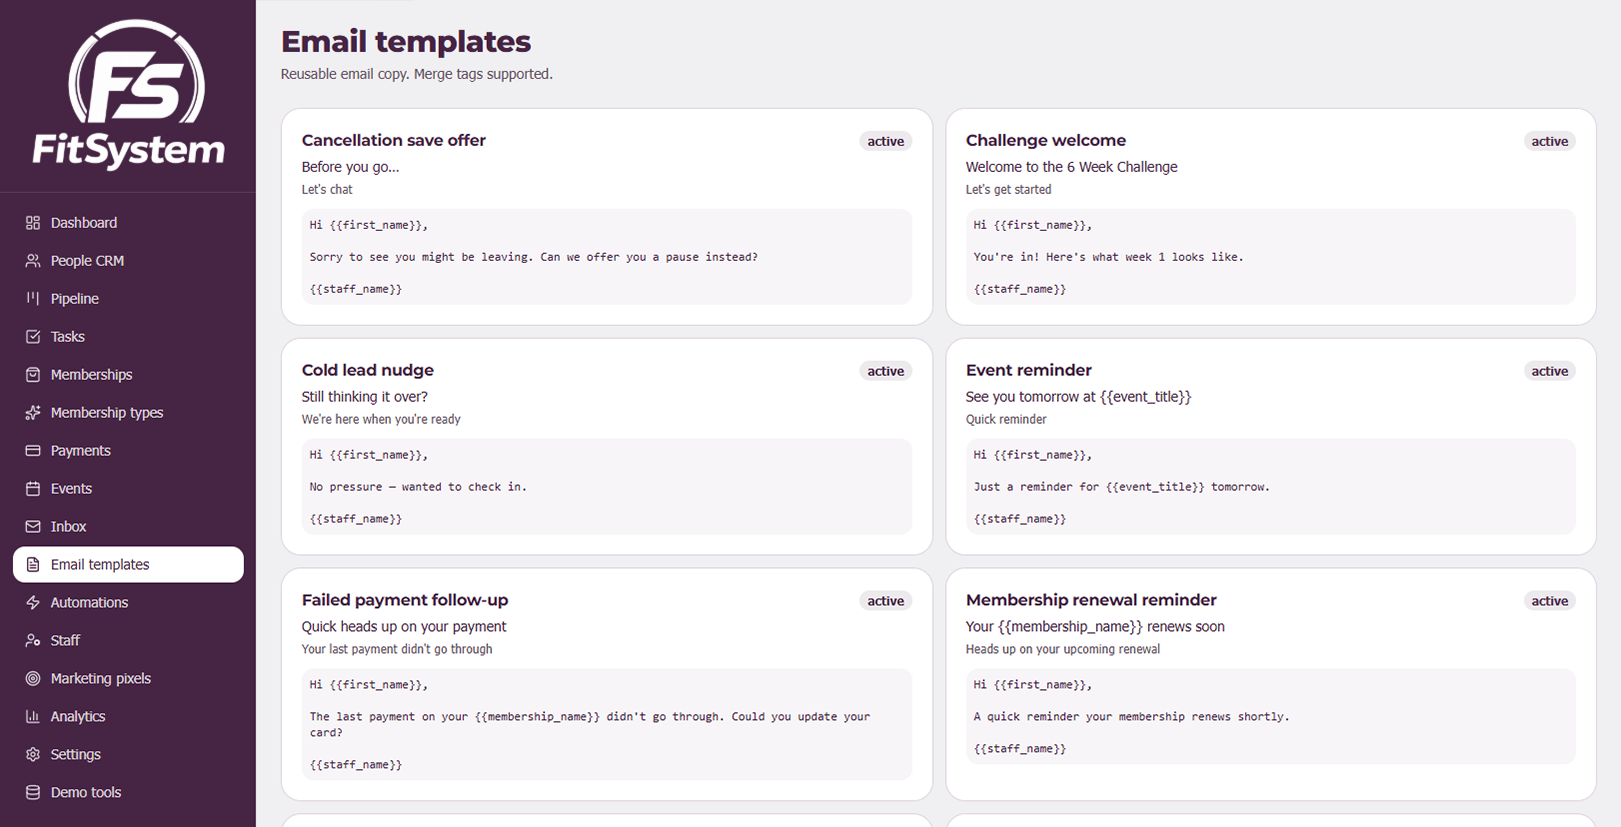
Task: Click the People CRM users icon
Action: pyautogui.click(x=33, y=261)
